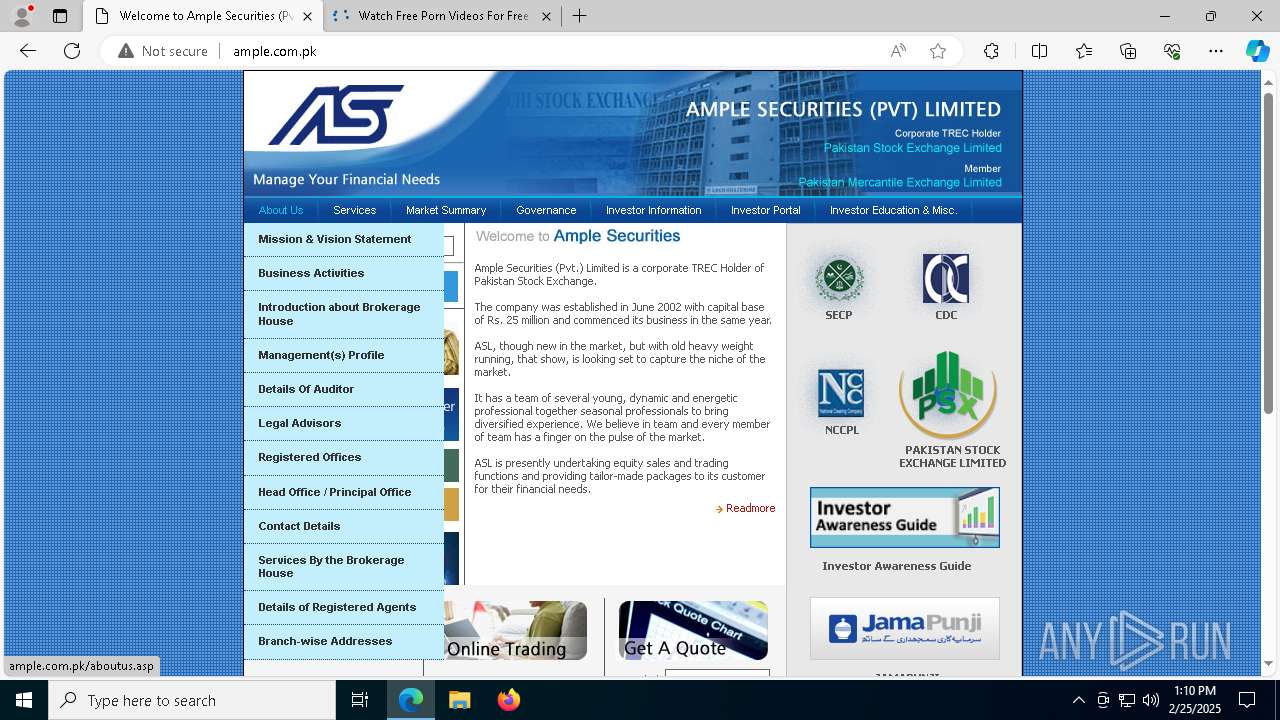Open Investor Education & Misc. menu
The height and width of the screenshot is (720, 1280).
893,210
